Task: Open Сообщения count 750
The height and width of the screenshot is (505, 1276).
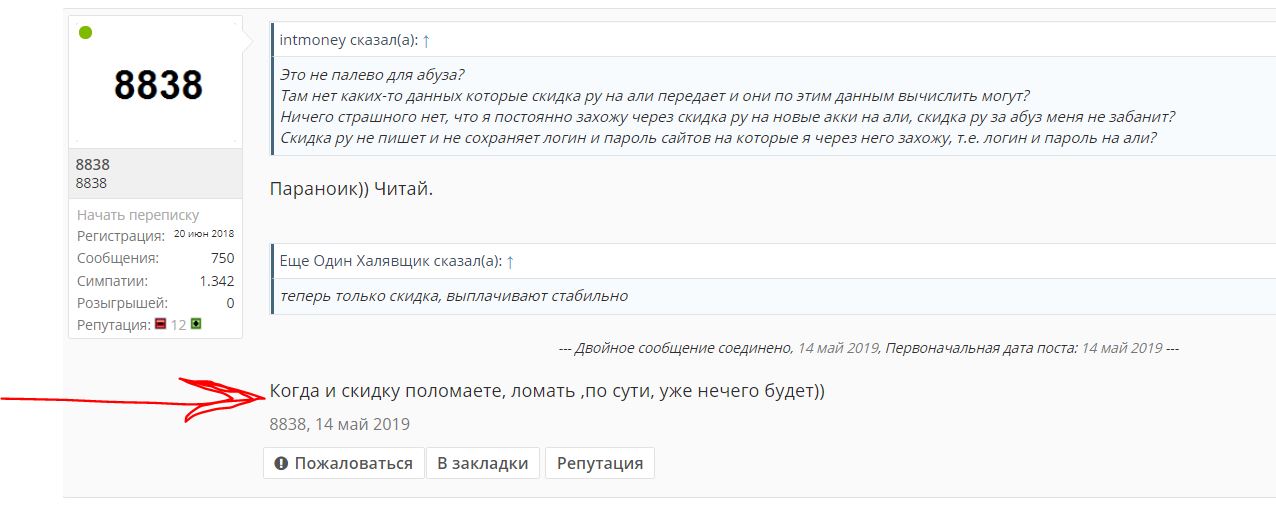Action: coord(222,258)
